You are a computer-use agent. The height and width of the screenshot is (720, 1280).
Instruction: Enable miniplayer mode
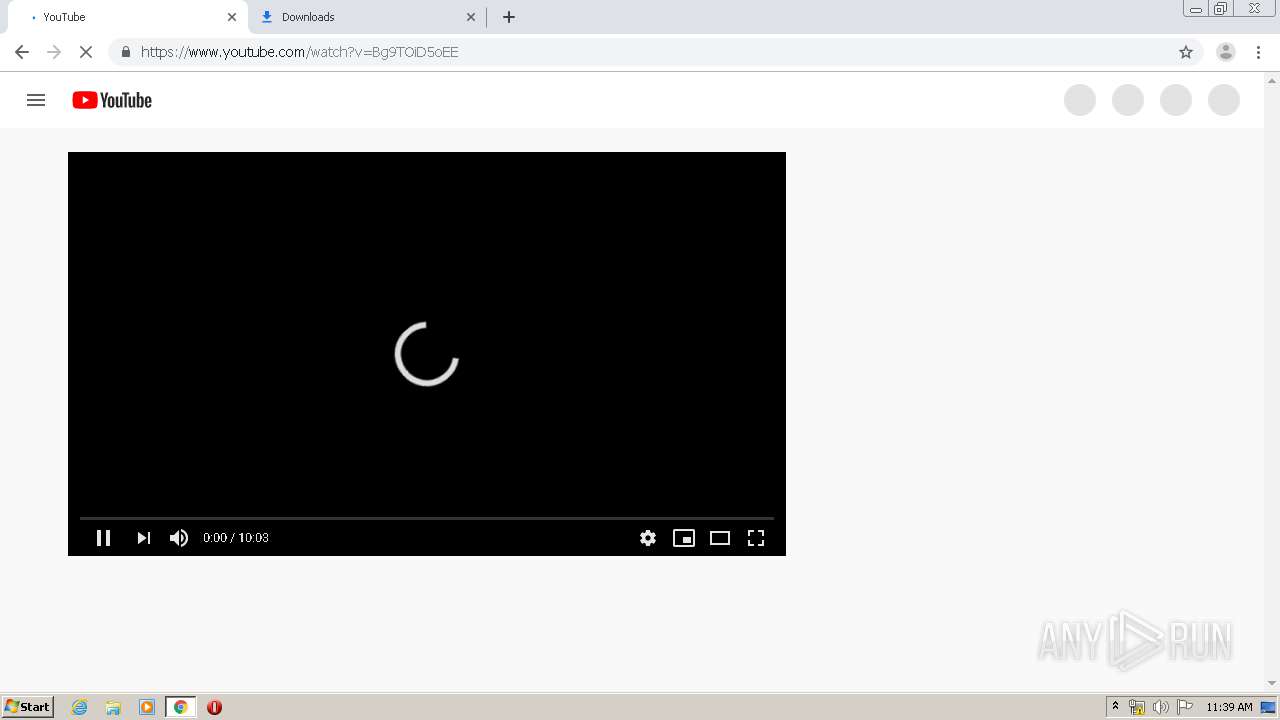click(x=684, y=538)
